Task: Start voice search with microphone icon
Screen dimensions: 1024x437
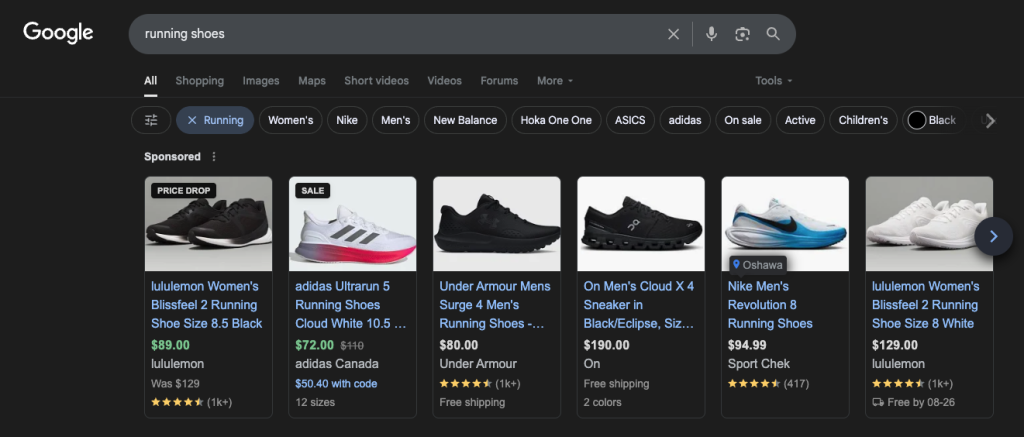Action: tap(711, 34)
